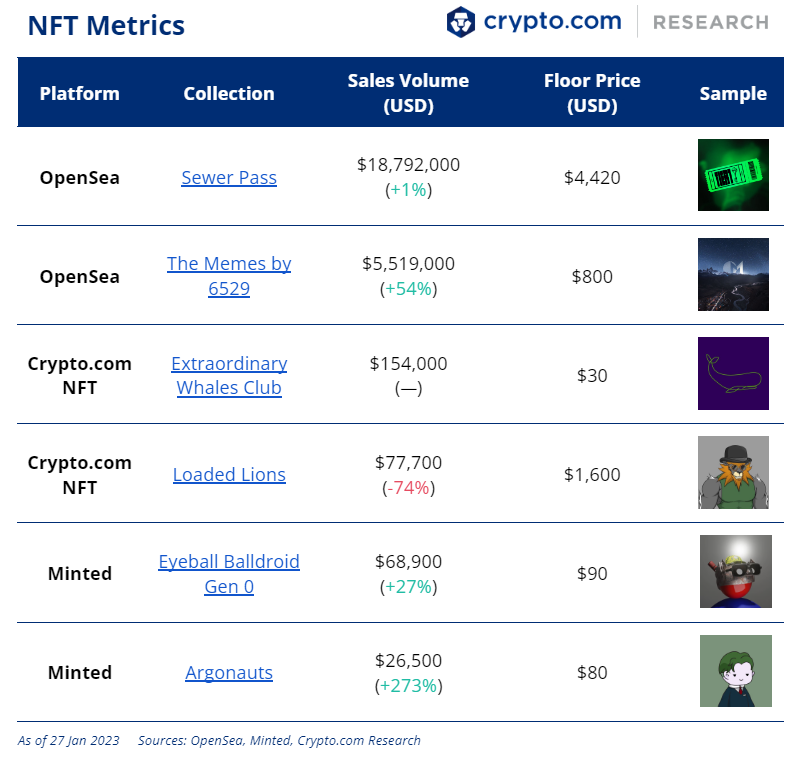Open the Eyeball Balldroid Gen 0 link
The image size is (803, 759).
tap(229, 574)
